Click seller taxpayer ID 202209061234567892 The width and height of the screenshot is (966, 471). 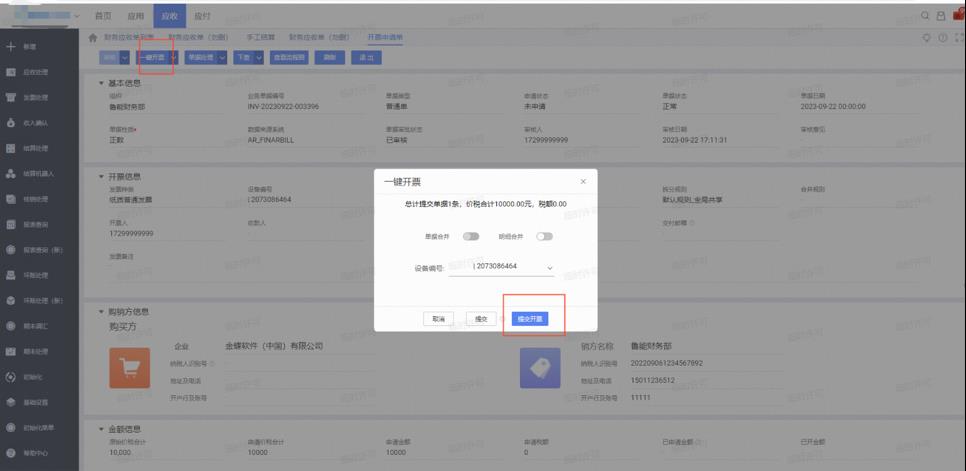(x=667, y=363)
